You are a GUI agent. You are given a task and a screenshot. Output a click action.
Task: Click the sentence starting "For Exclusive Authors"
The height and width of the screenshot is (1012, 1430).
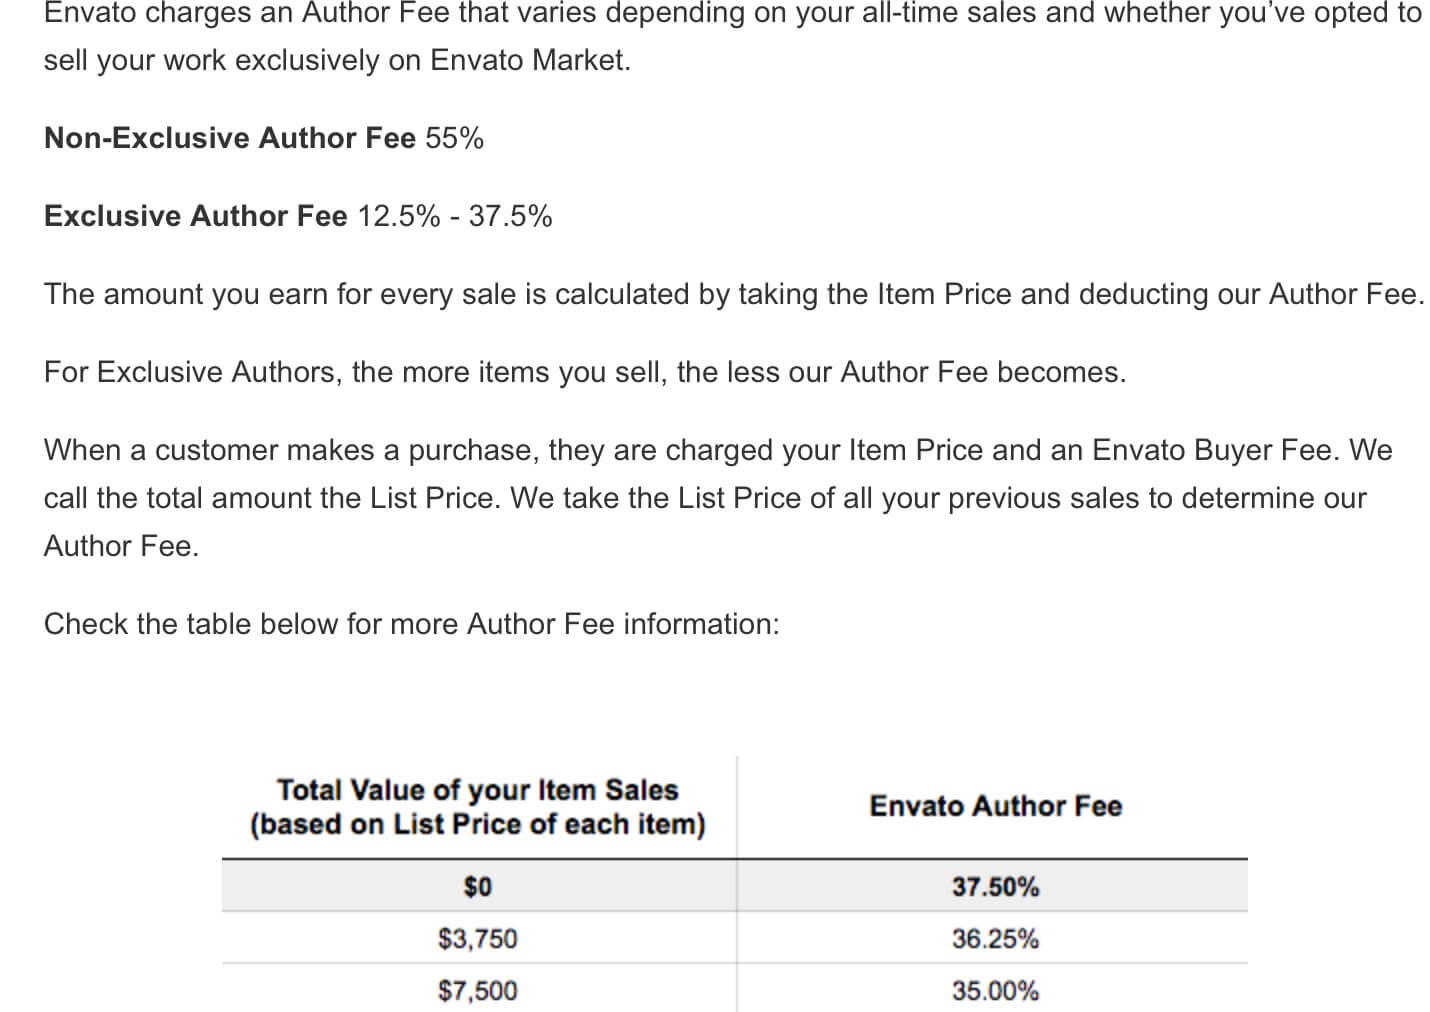pos(585,372)
